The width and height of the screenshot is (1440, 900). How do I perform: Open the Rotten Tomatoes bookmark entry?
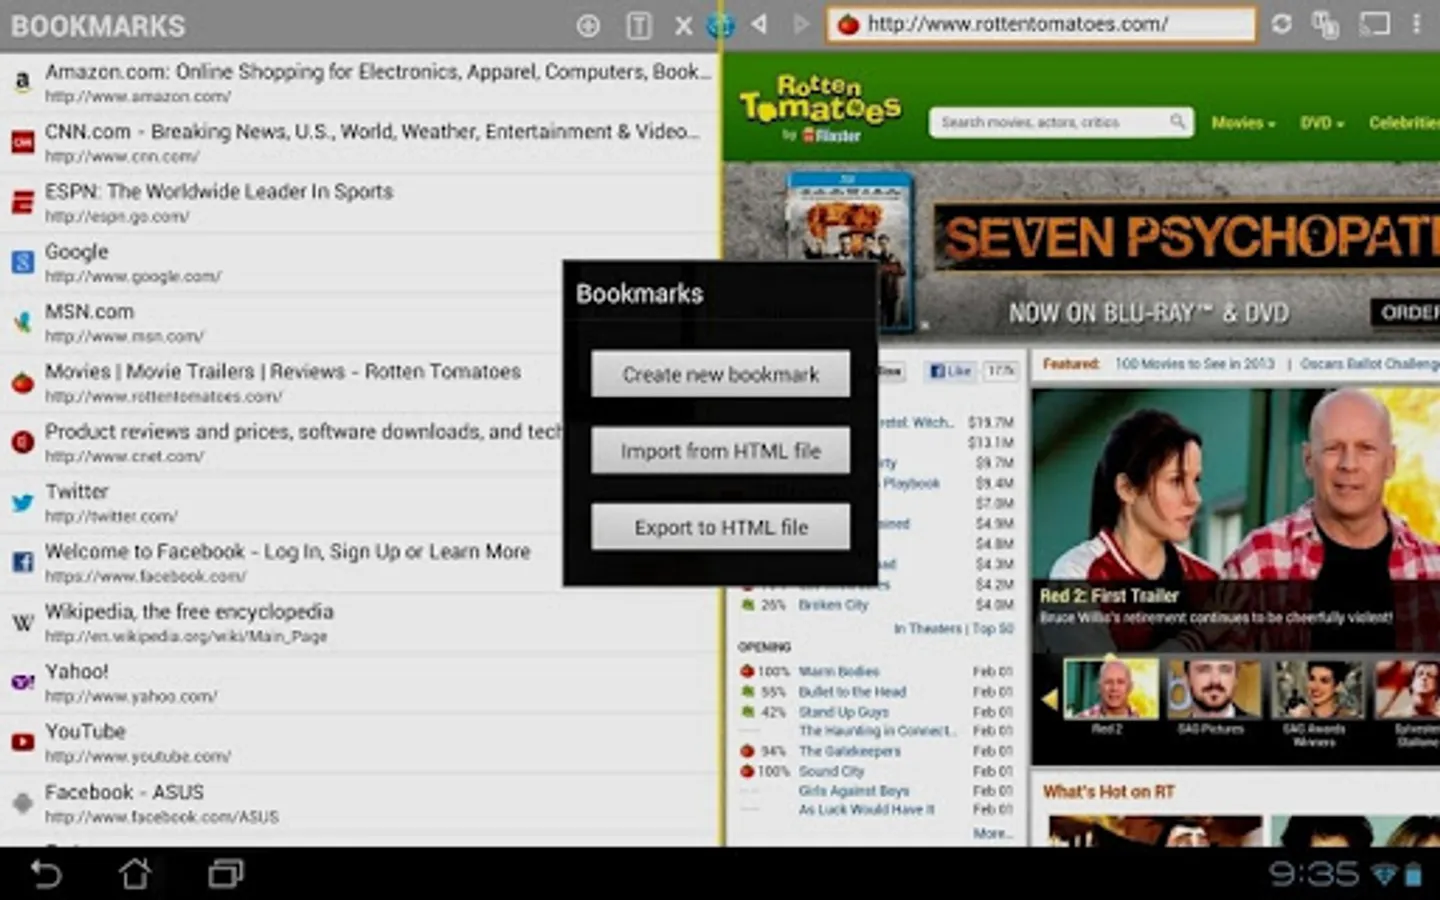280,383
